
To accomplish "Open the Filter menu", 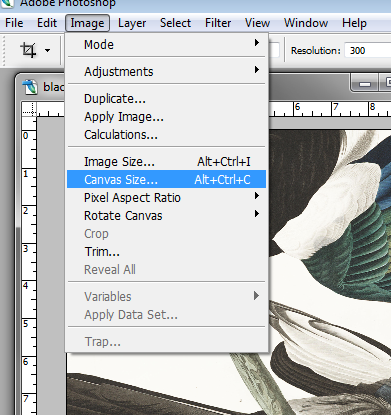I will (218, 23).
